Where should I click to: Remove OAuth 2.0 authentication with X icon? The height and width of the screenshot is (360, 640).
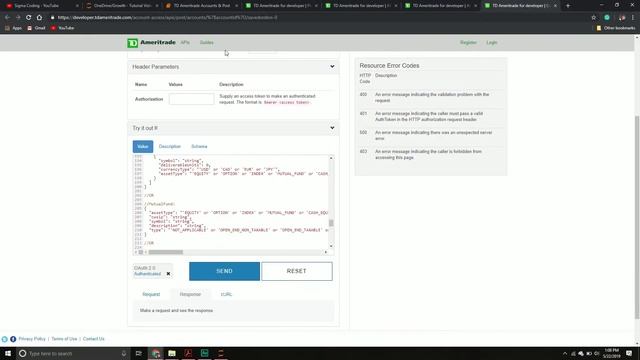tap(168, 274)
